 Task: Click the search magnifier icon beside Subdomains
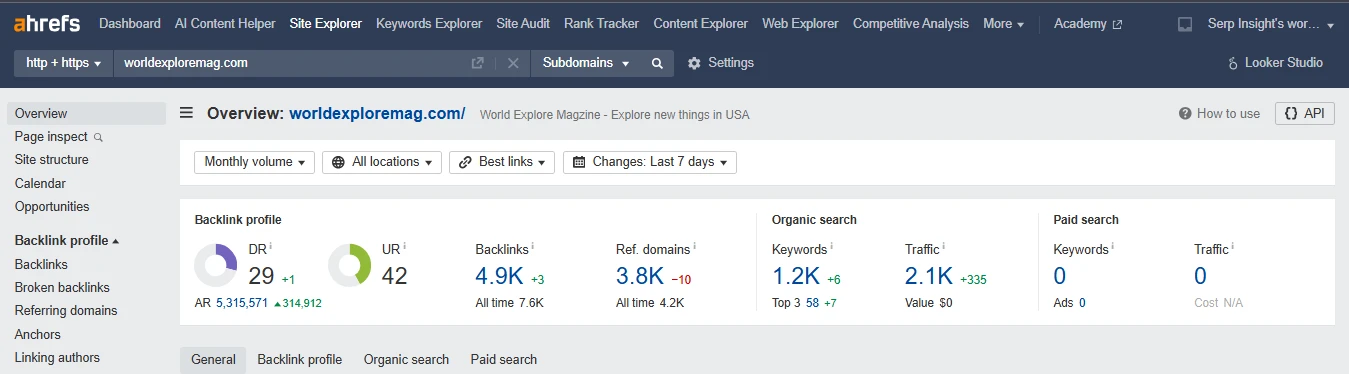click(x=657, y=63)
